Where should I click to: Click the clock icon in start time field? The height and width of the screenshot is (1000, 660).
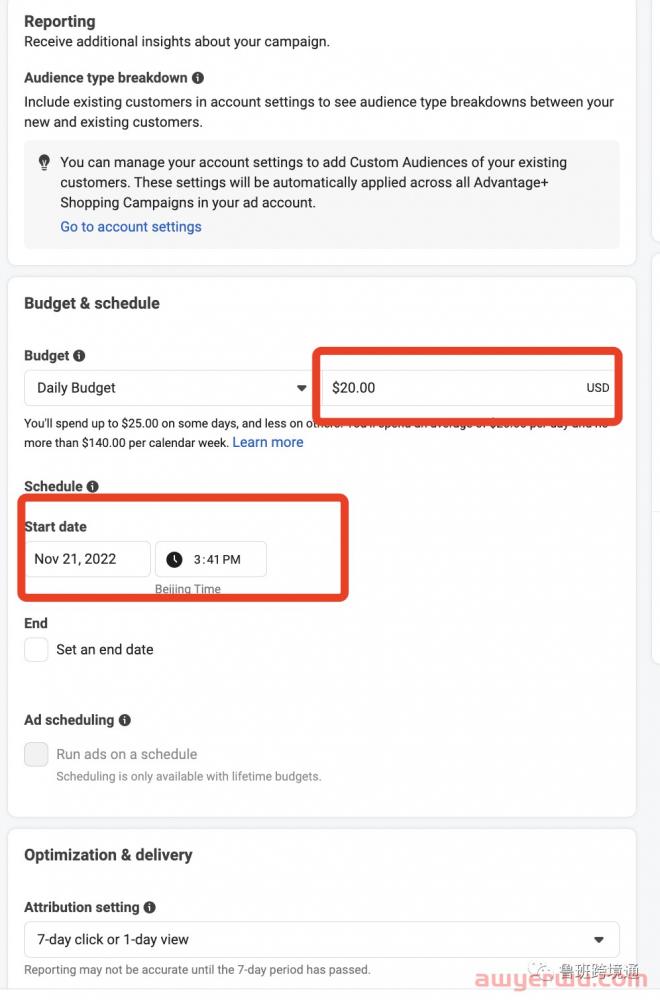(x=174, y=559)
